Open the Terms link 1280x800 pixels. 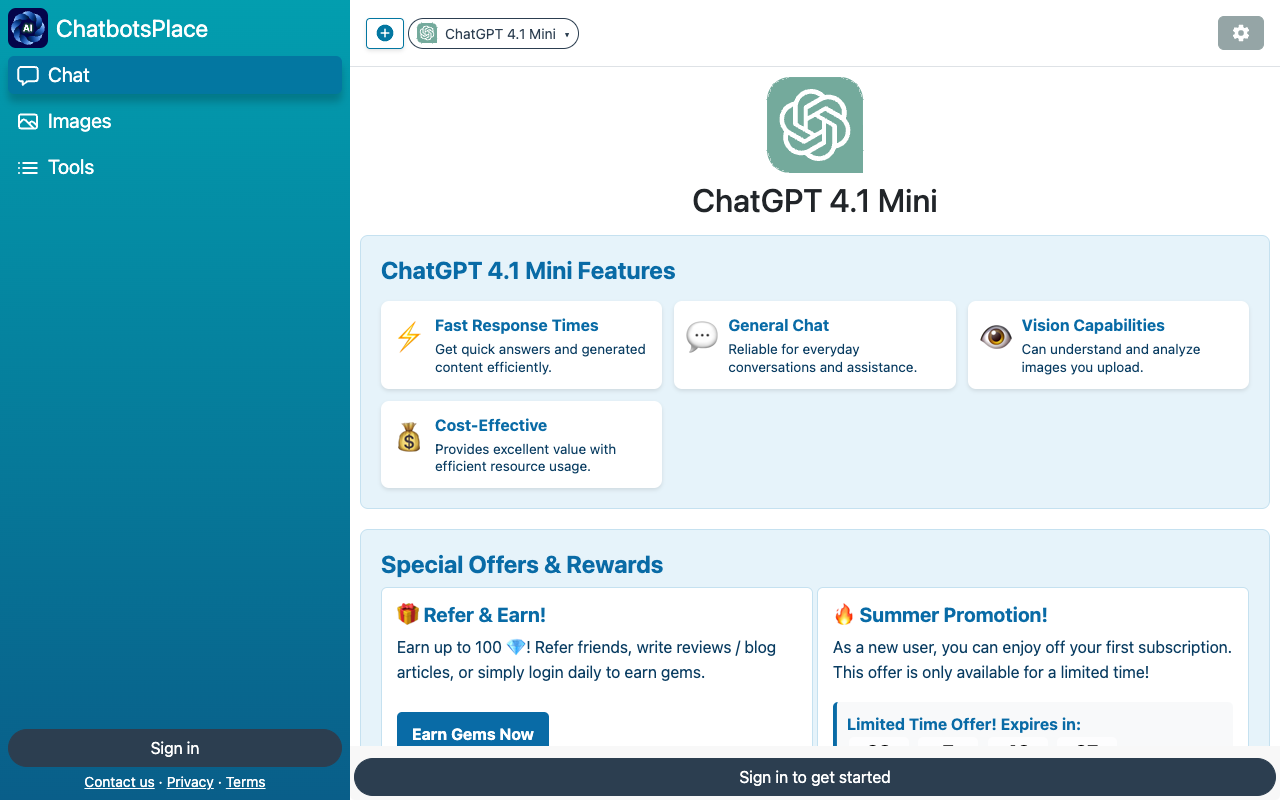click(246, 782)
